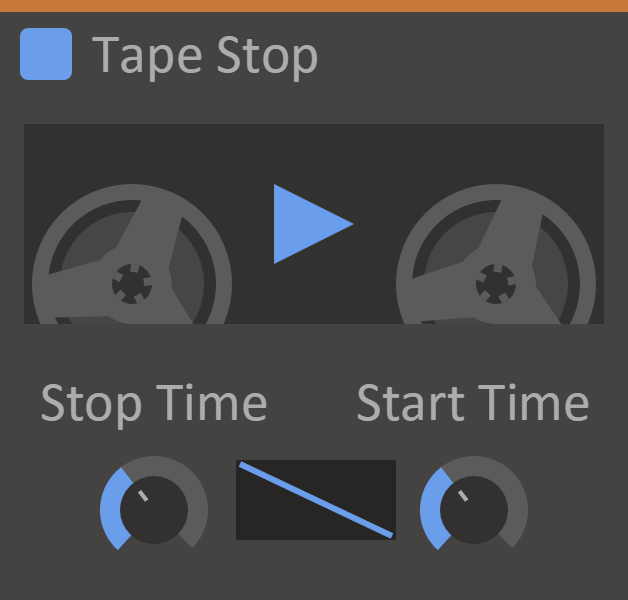Click the left reel's center hub
Viewport: 628px width, 600px height.
(131, 283)
